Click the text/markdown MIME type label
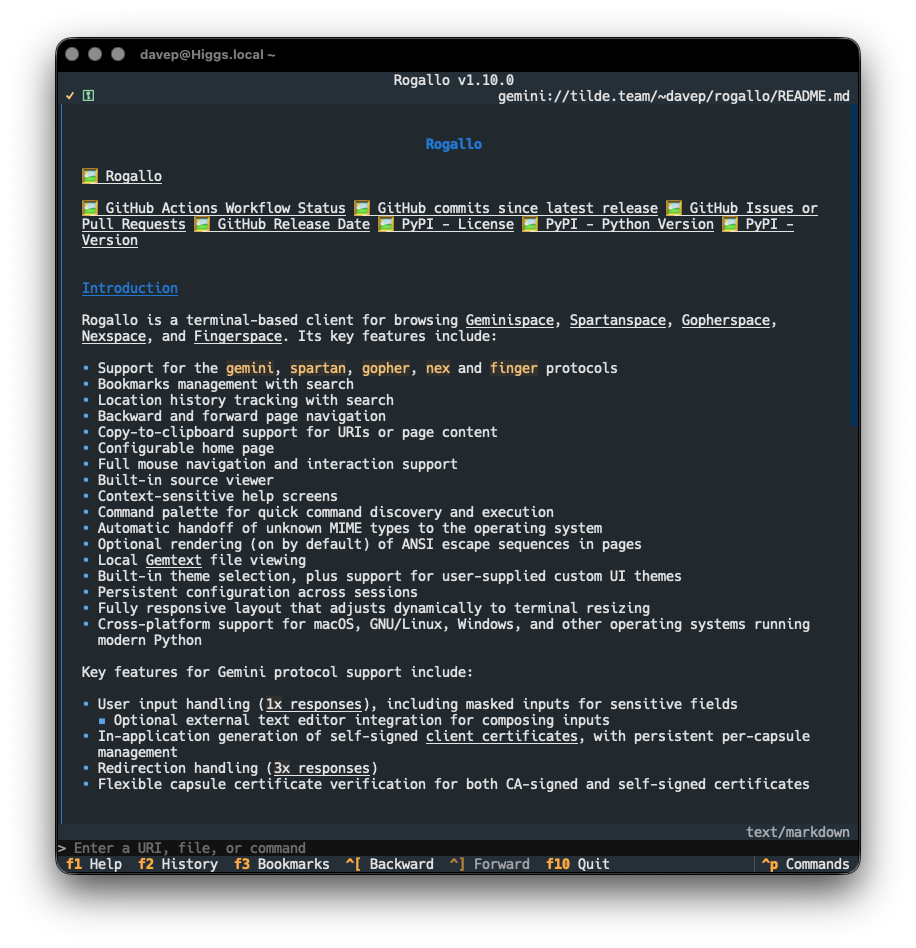The image size is (916, 948). click(797, 832)
